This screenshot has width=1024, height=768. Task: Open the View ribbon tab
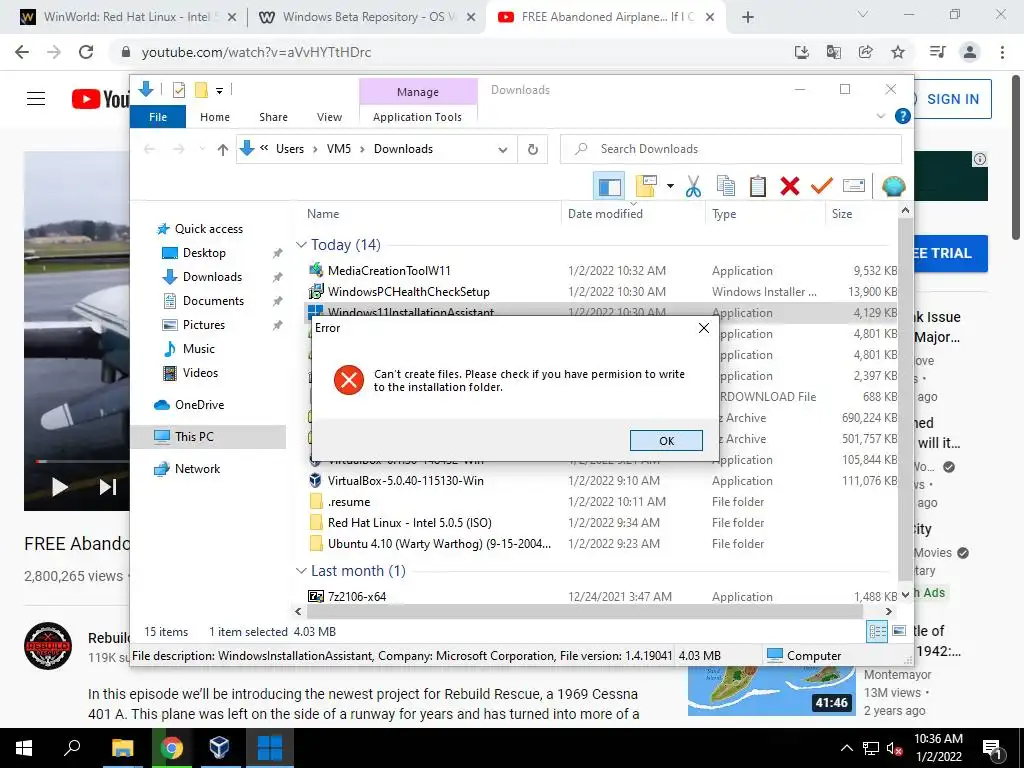pyautogui.click(x=329, y=117)
